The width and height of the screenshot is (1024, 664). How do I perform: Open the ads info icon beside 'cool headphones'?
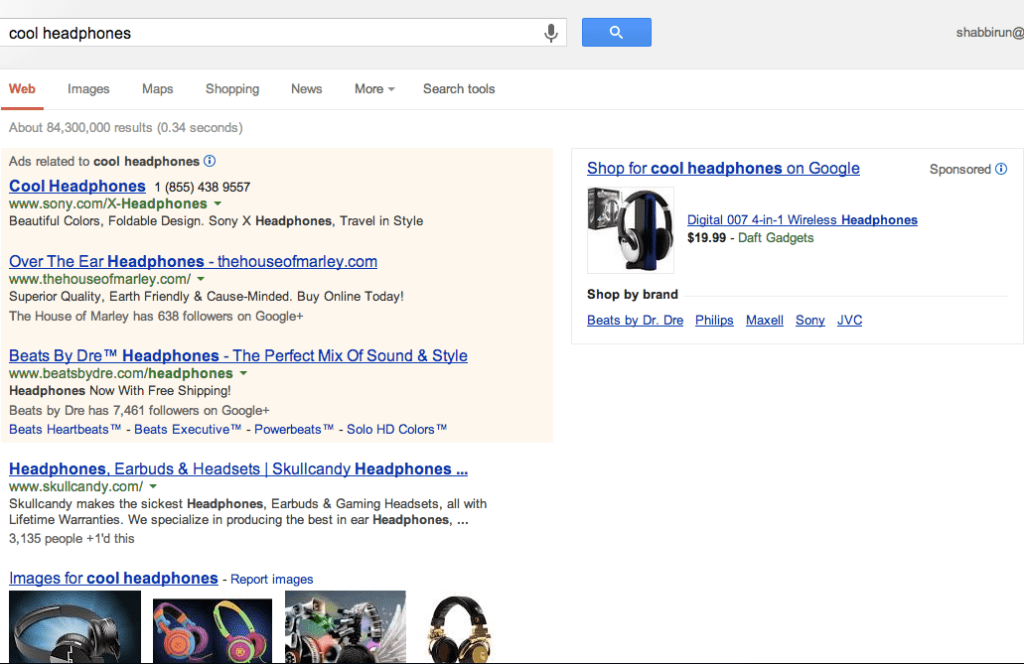pos(210,161)
